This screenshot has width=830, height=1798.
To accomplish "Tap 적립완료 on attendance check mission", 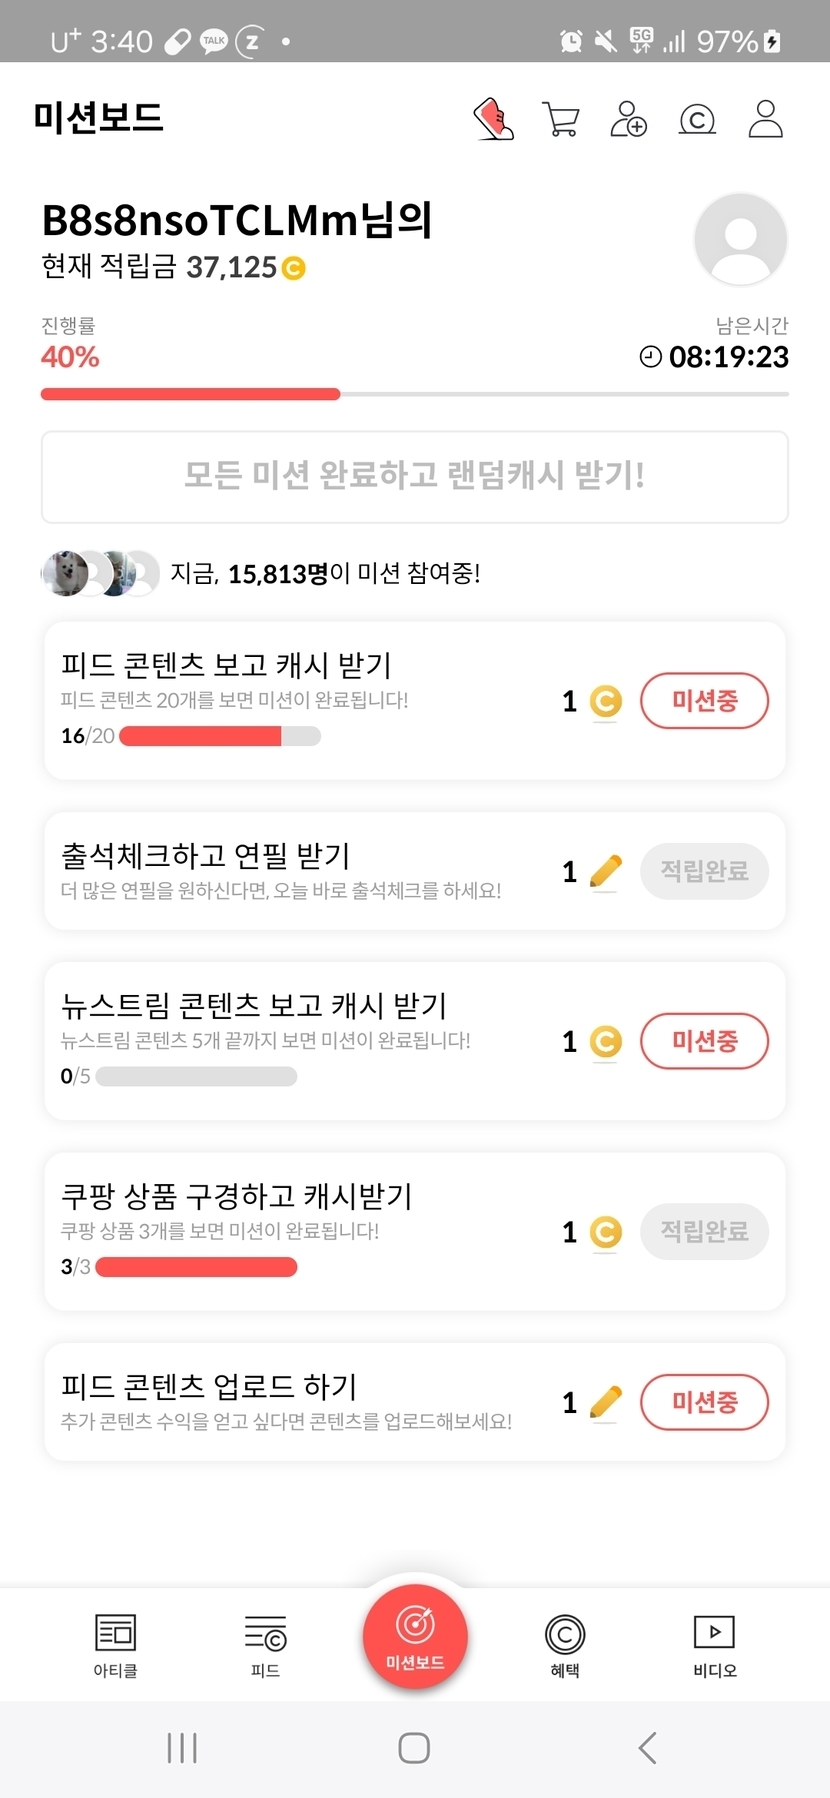I will click(704, 871).
